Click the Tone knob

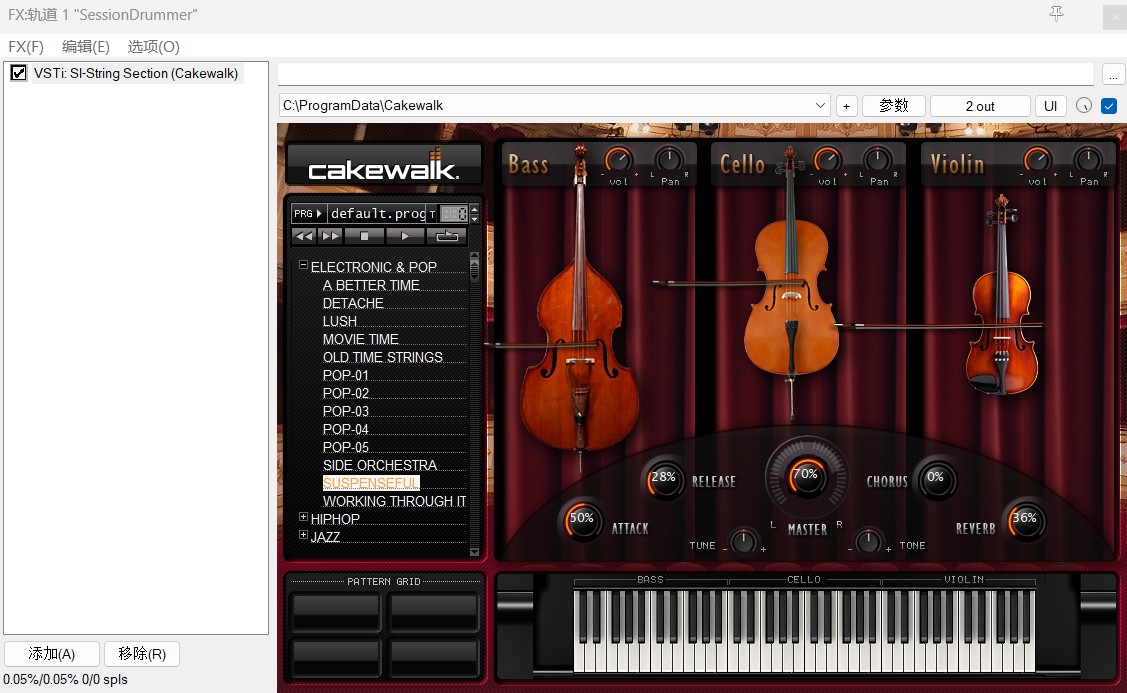(868, 541)
